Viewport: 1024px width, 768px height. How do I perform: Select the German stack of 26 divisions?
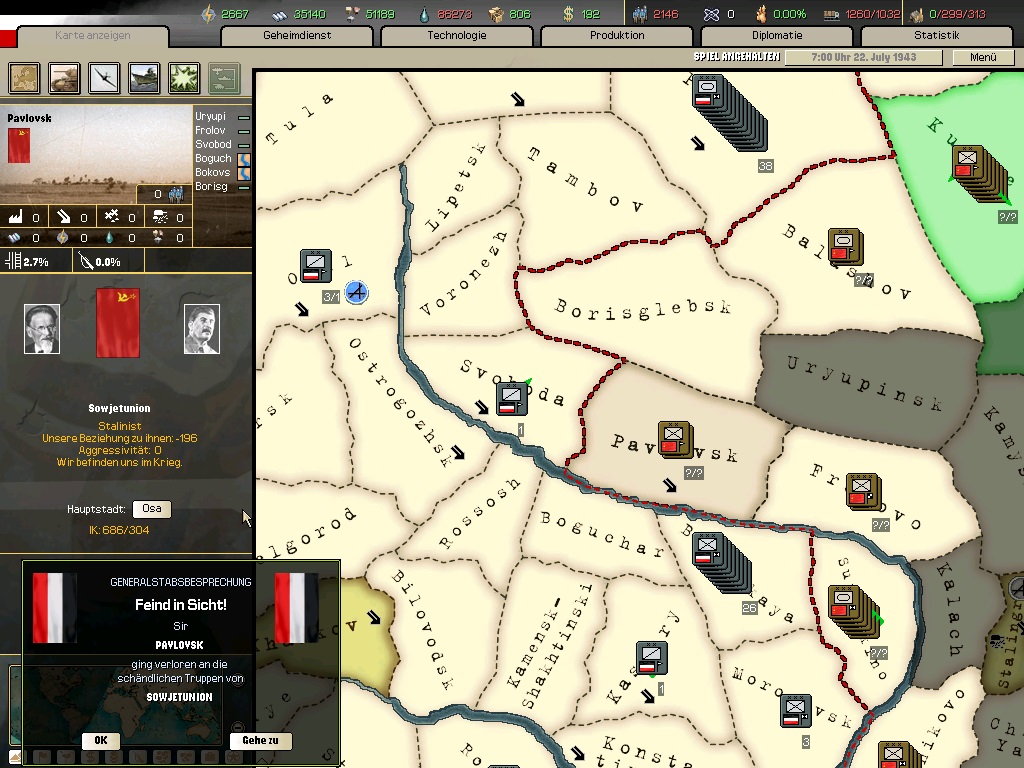(721, 562)
